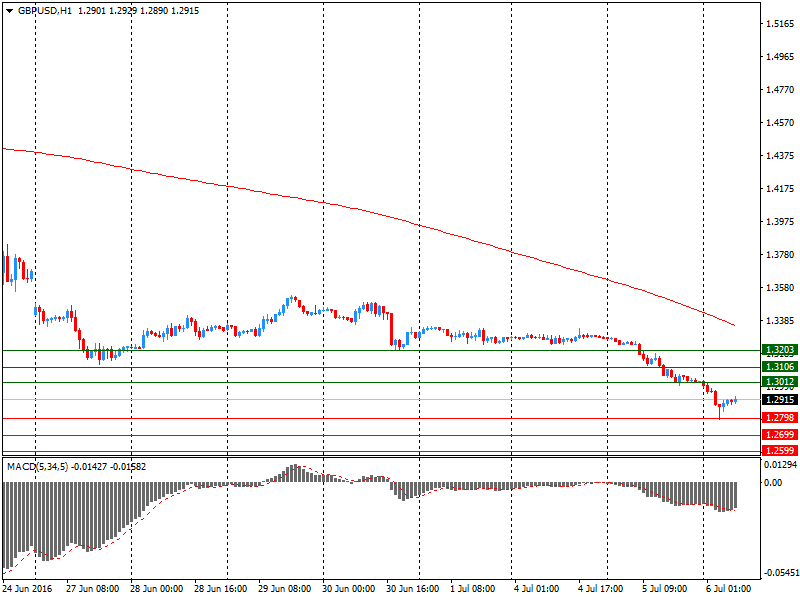Select the MACD scale value 0.01294
This screenshot has height=600, width=800.
pos(780,465)
